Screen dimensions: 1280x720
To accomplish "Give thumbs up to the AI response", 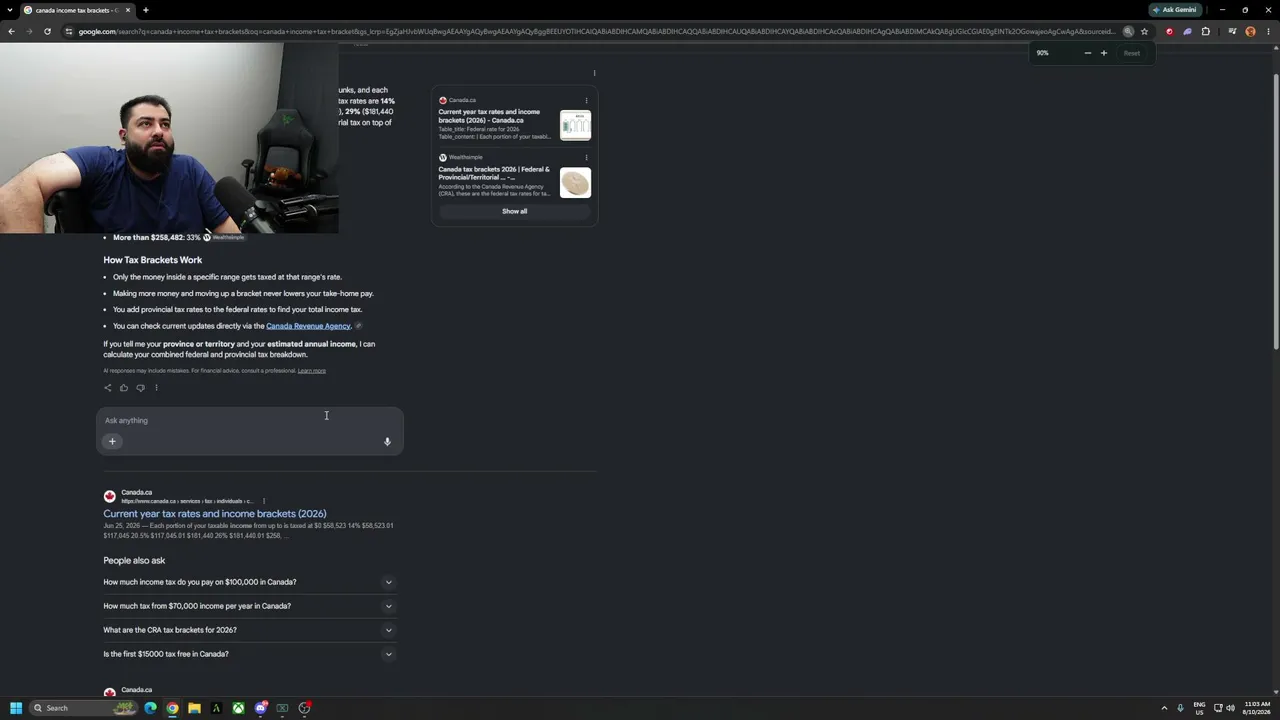I will (124, 388).
